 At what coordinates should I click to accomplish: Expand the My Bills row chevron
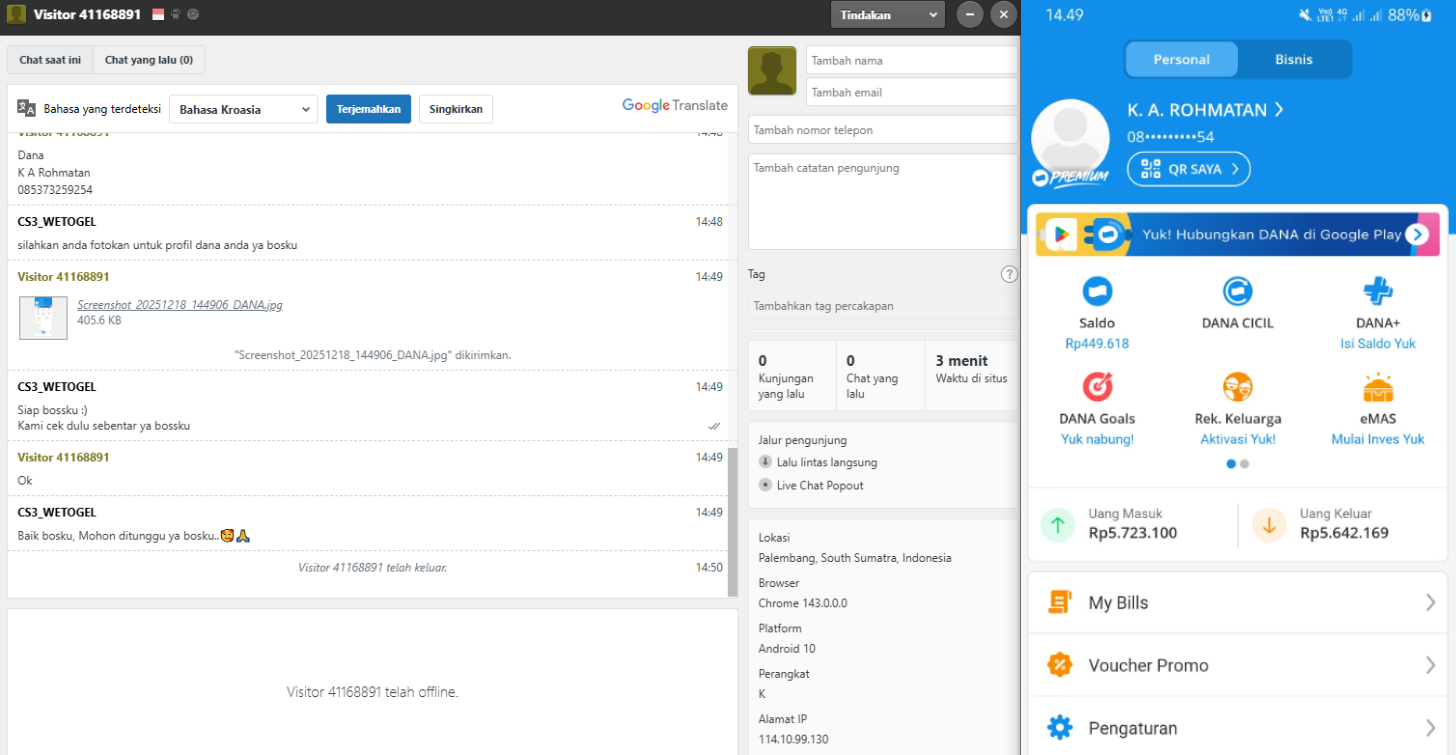point(1430,602)
